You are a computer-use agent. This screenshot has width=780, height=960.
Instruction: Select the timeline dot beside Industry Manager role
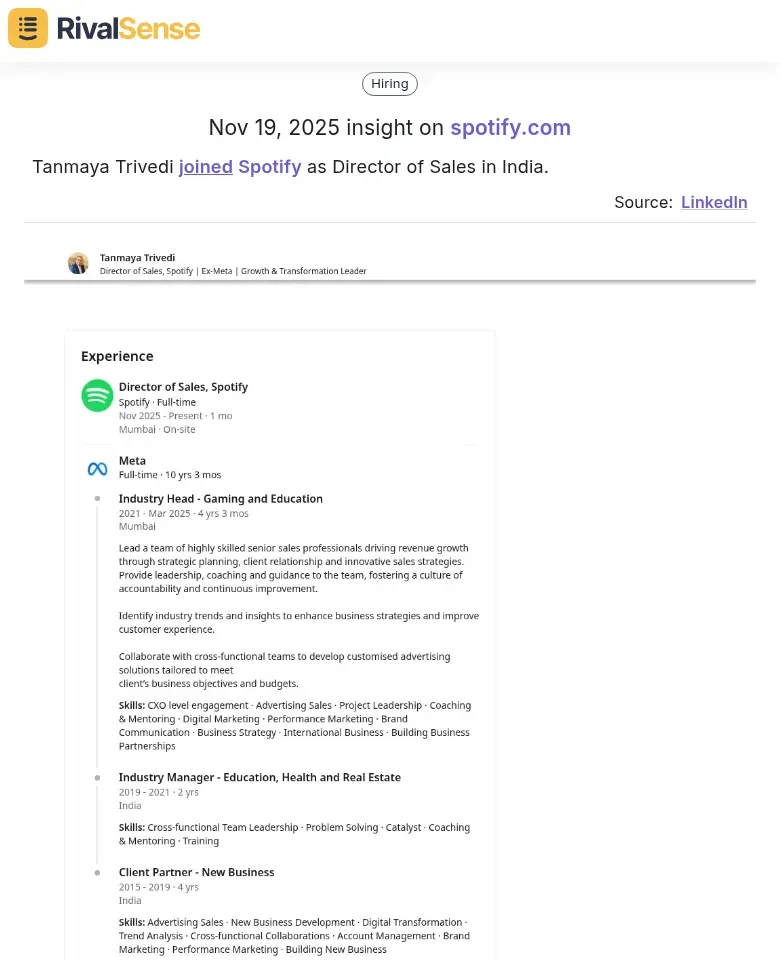[x=97, y=777]
